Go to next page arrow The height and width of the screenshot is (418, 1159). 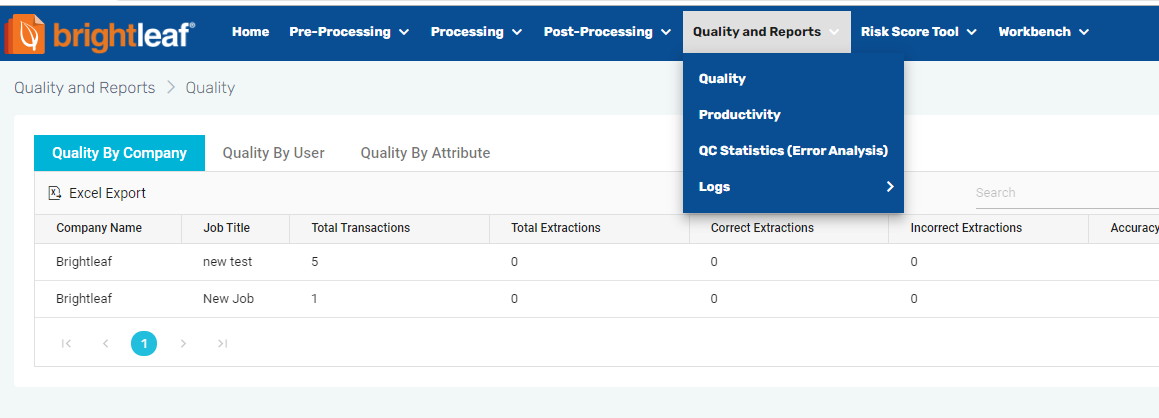click(183, 344)
